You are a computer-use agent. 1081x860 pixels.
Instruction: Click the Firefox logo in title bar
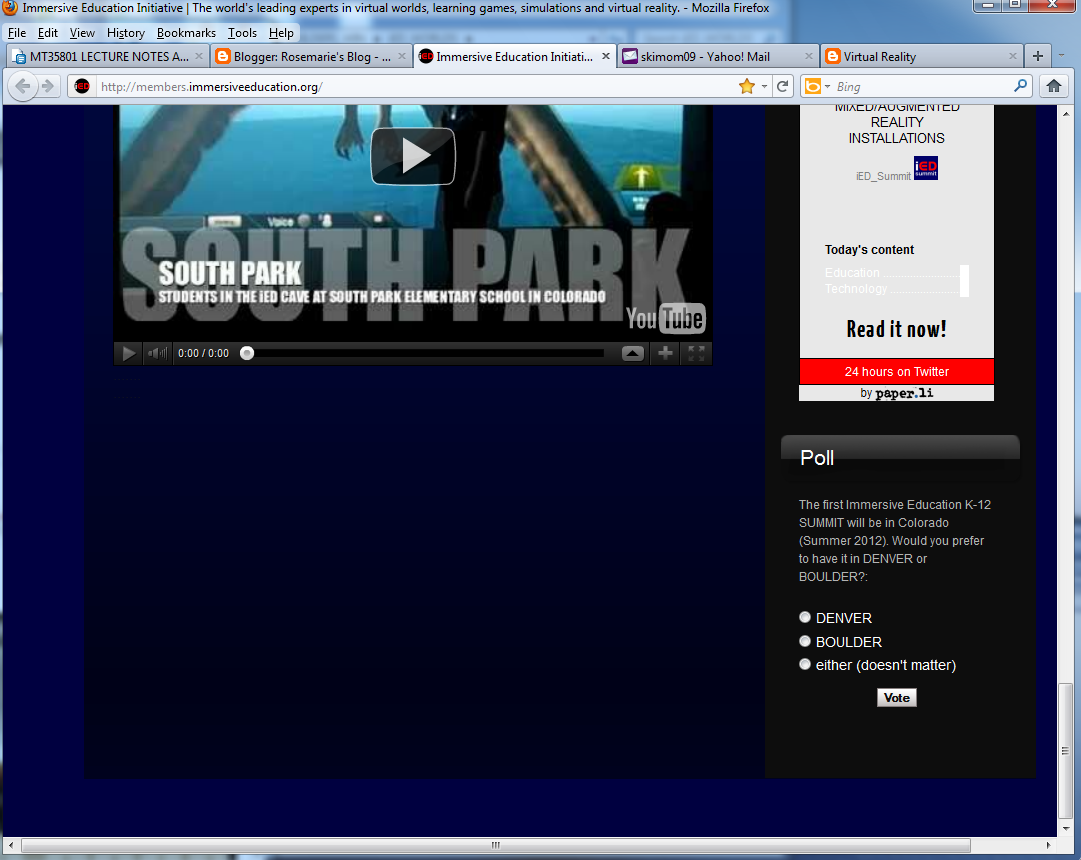(x=10, y=8)
